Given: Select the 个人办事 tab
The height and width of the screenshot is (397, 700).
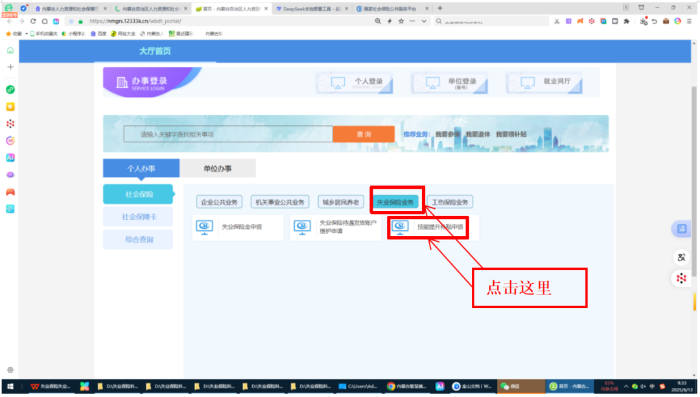Looking at the screenshot, I should tap(141, 168).
